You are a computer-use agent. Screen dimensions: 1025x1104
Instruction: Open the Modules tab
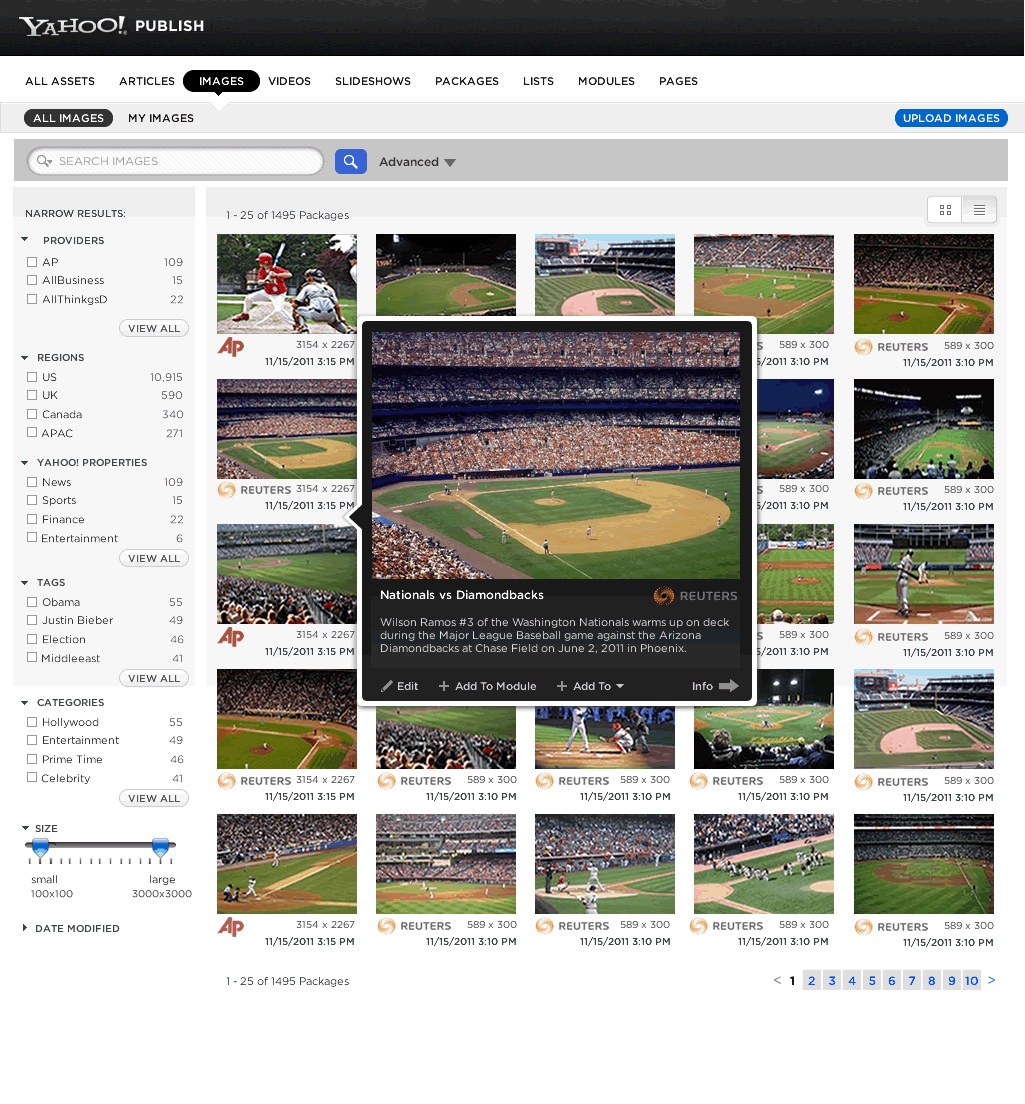pyautogui.click(x=606, y=81)
